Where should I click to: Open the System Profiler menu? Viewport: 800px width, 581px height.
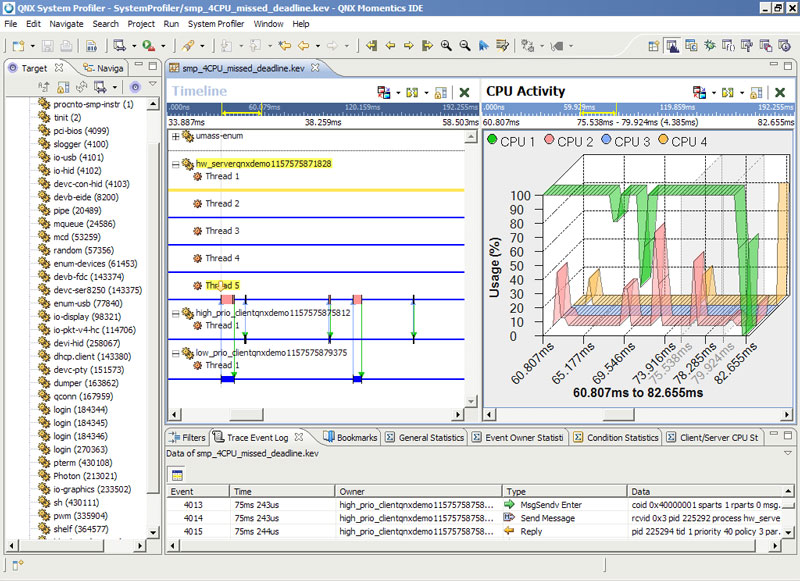coord(216,23)
